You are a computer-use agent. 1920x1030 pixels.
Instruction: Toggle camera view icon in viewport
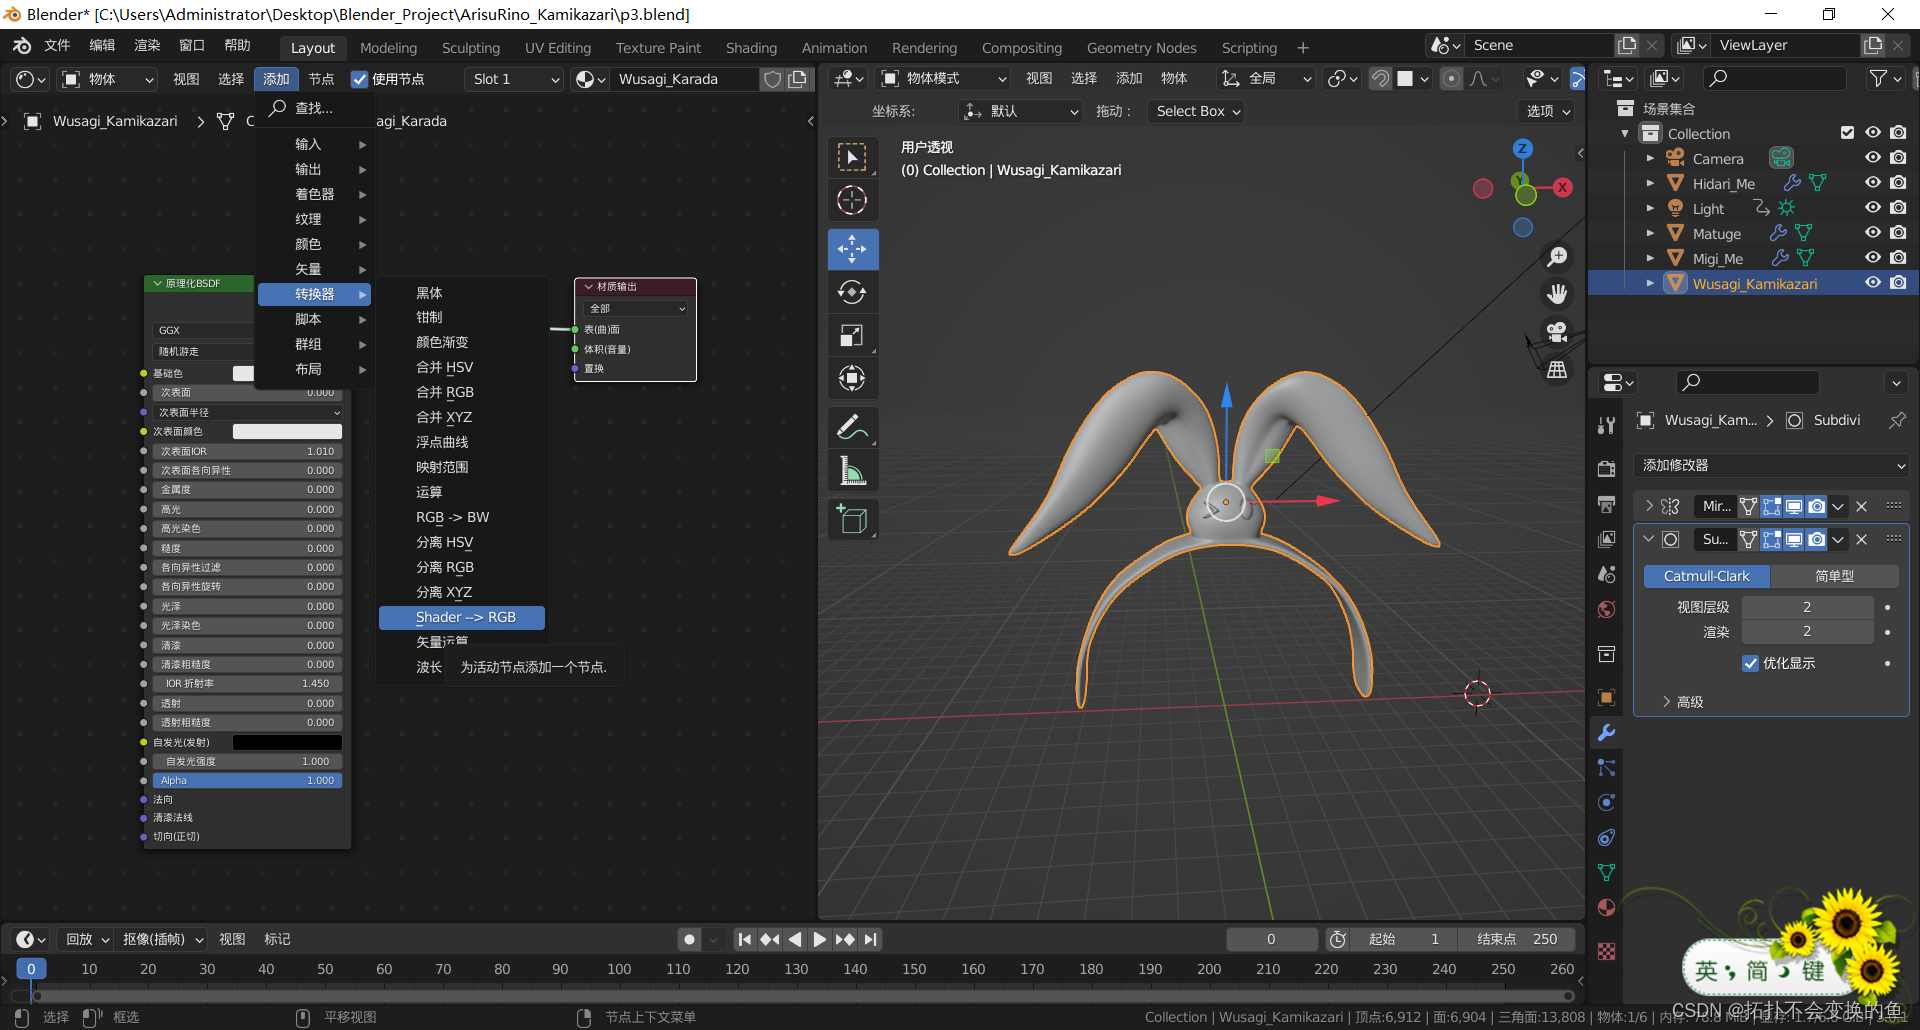[x=1557, y=331]
